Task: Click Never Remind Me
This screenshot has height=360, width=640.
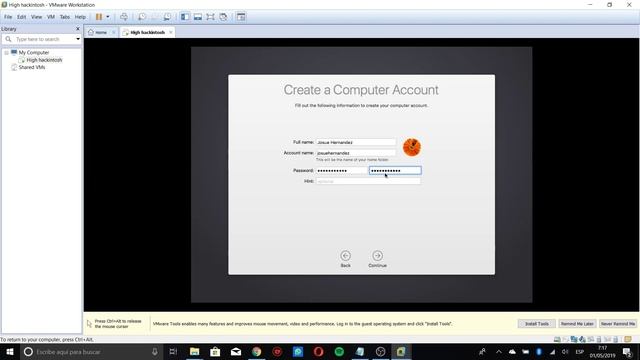Action: (618, 324)
